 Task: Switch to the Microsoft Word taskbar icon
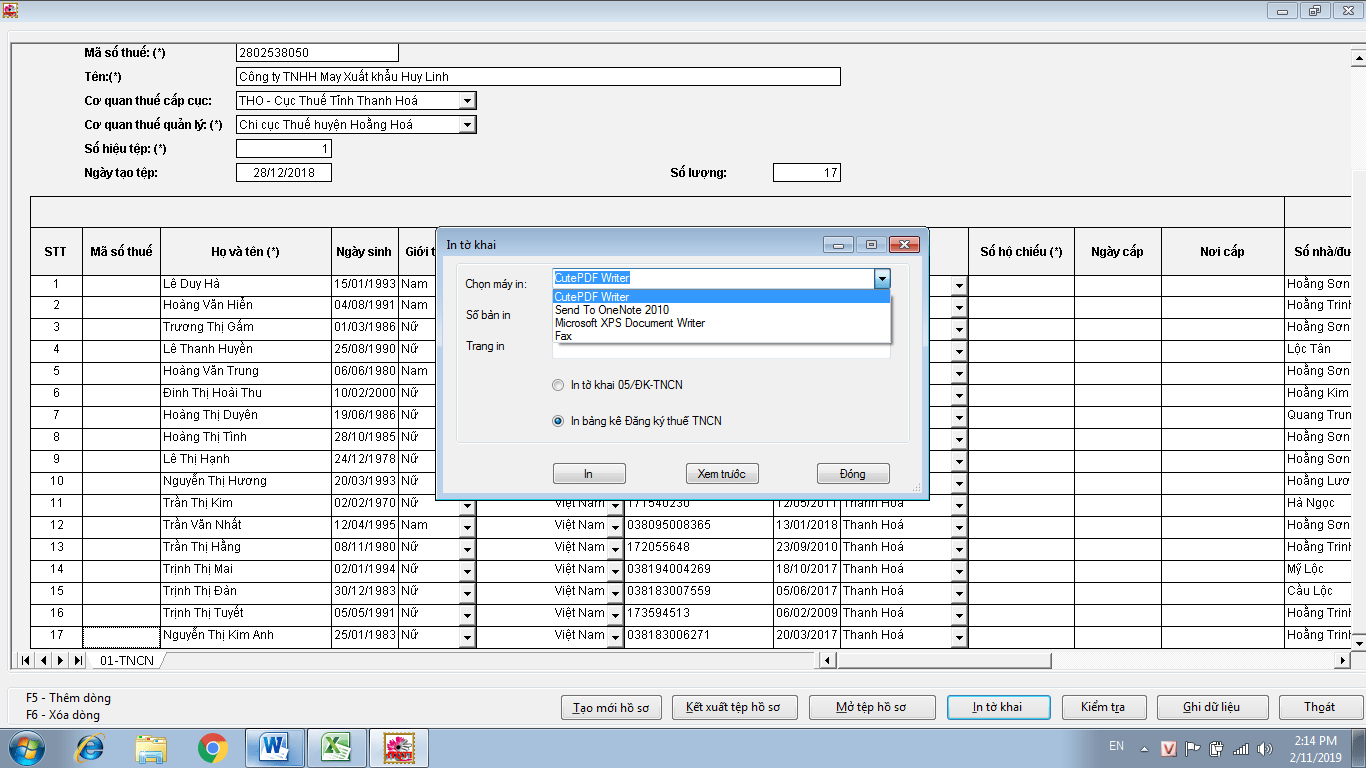(x=273, y=747)
